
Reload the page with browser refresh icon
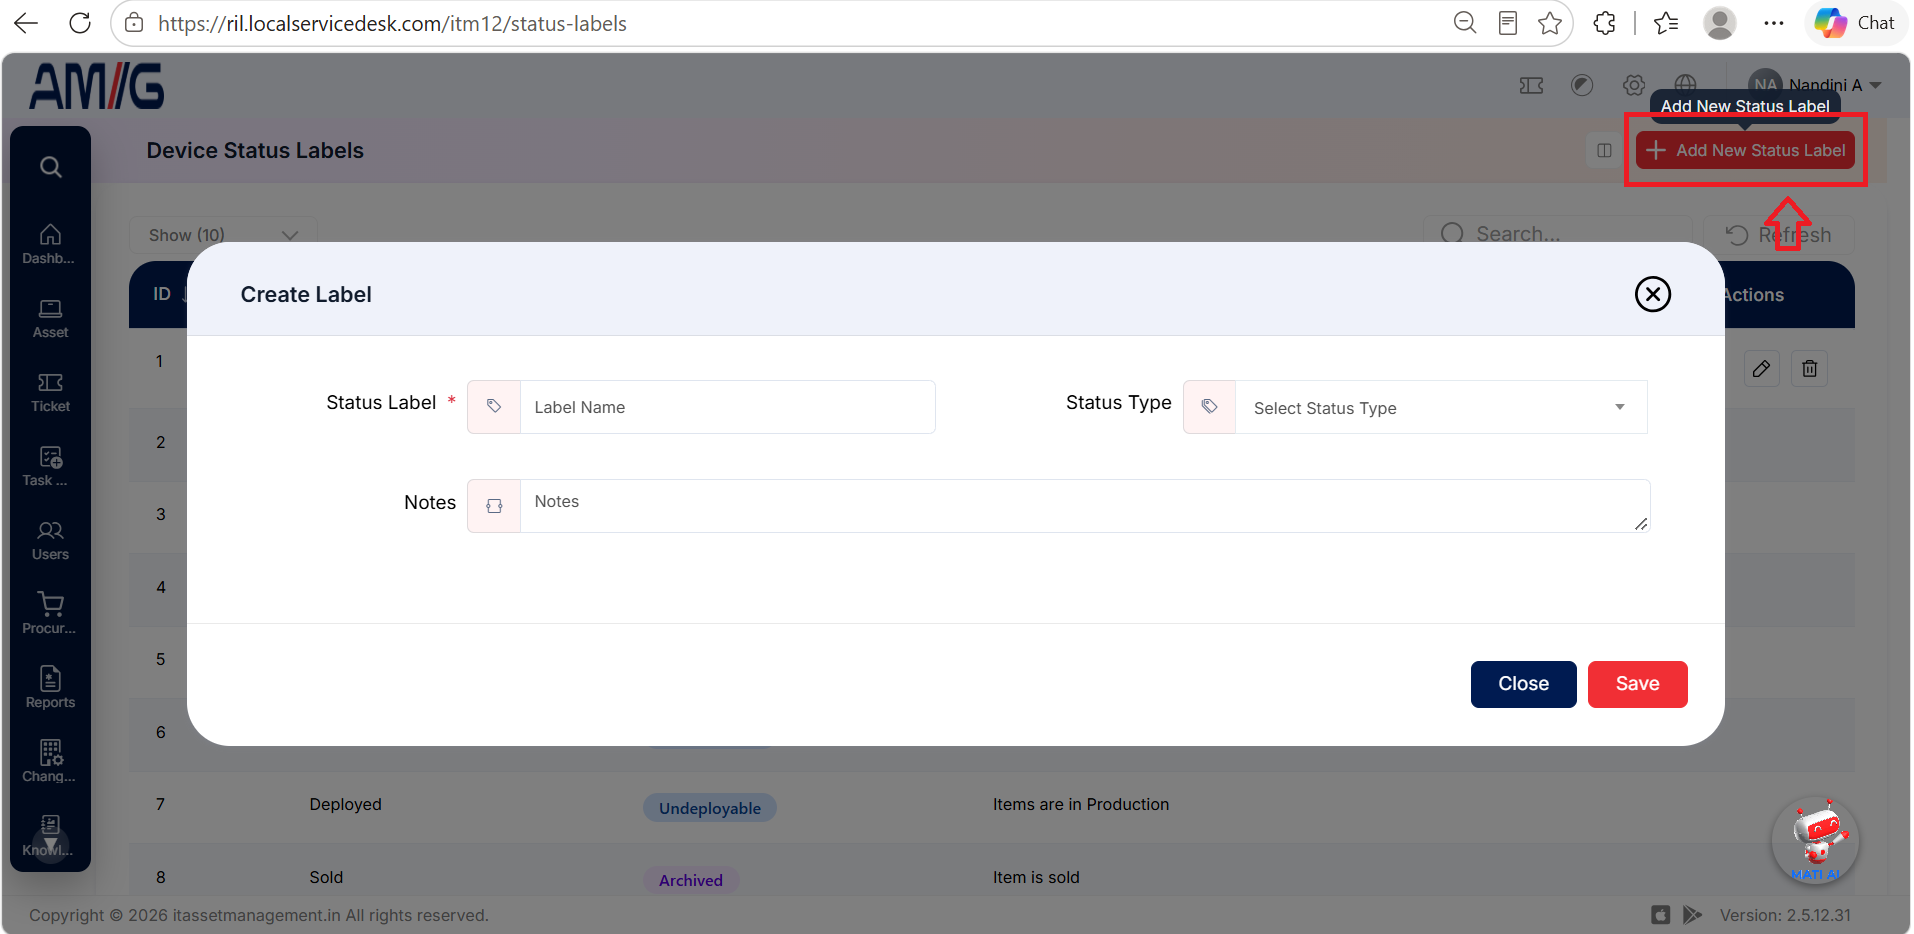(80, 23)
